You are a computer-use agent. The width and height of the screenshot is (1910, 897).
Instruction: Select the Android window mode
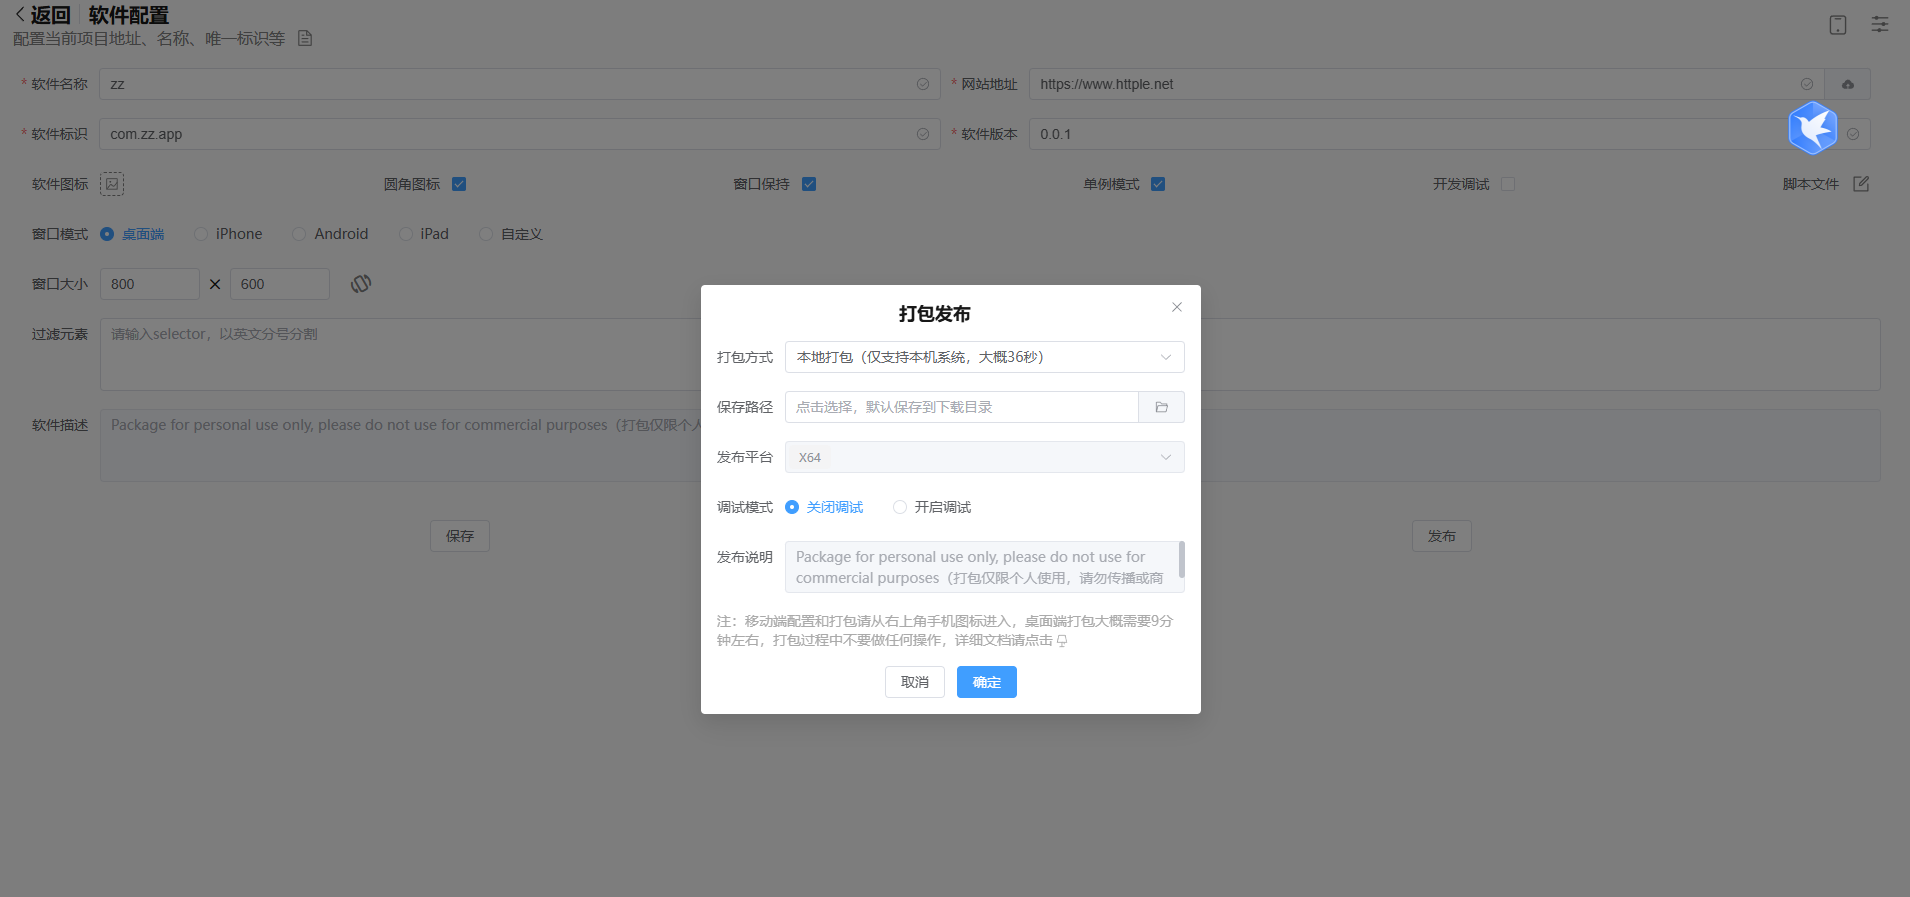click(330, 234)
